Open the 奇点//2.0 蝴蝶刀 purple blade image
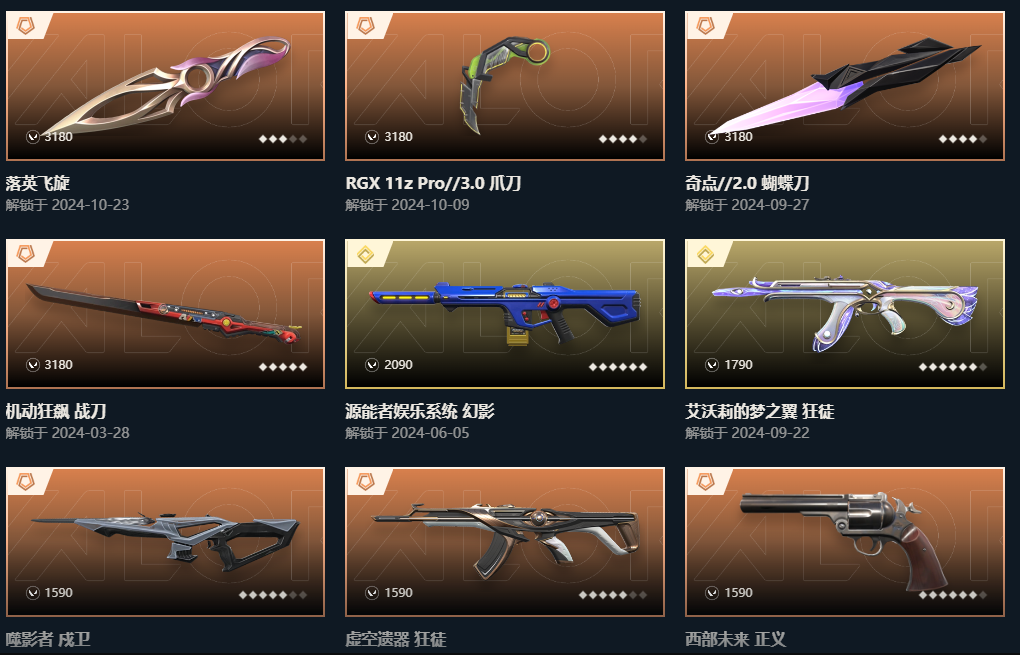 coord(845,86)
